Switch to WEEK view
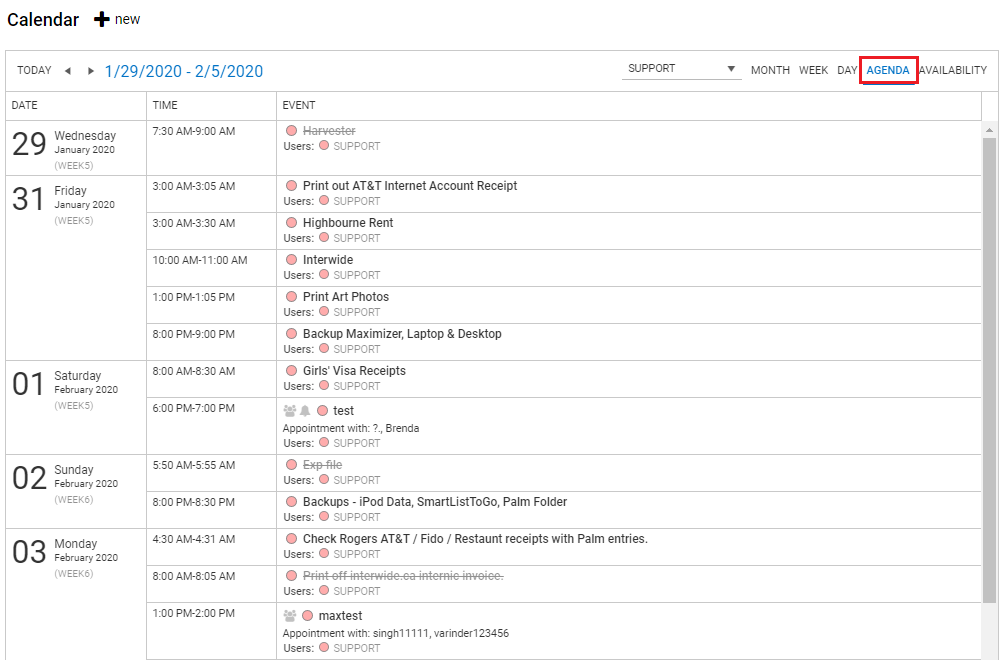1002x660 pixels. (813, 70)
